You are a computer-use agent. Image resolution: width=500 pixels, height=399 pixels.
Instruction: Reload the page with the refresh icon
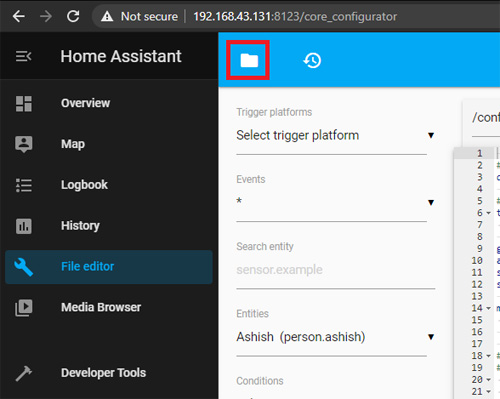pyautogui.click(x=73, y=16)
